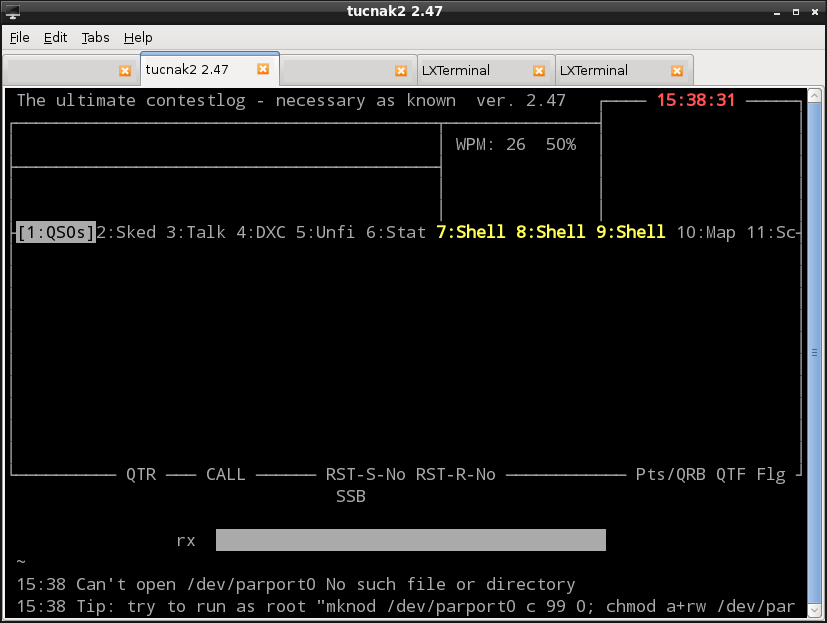Click the window menu icon in titlebar
Screen dimensions: 827x623
click(13, 12)
